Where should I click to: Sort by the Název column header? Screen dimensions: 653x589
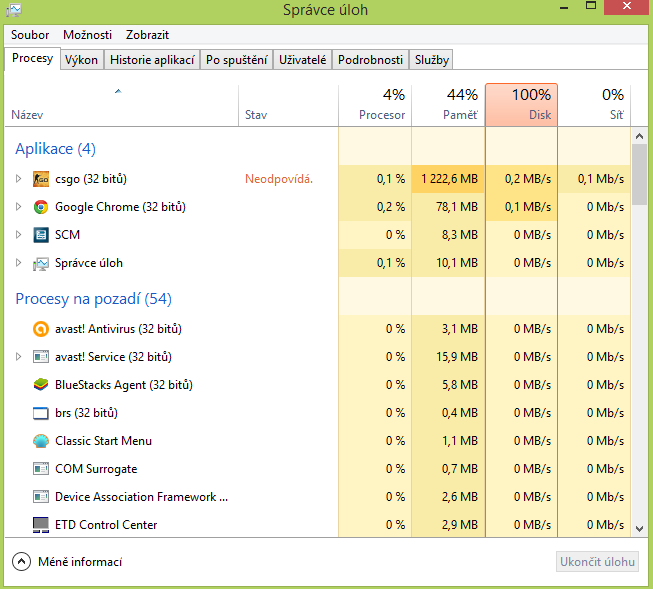coord(121,105)
